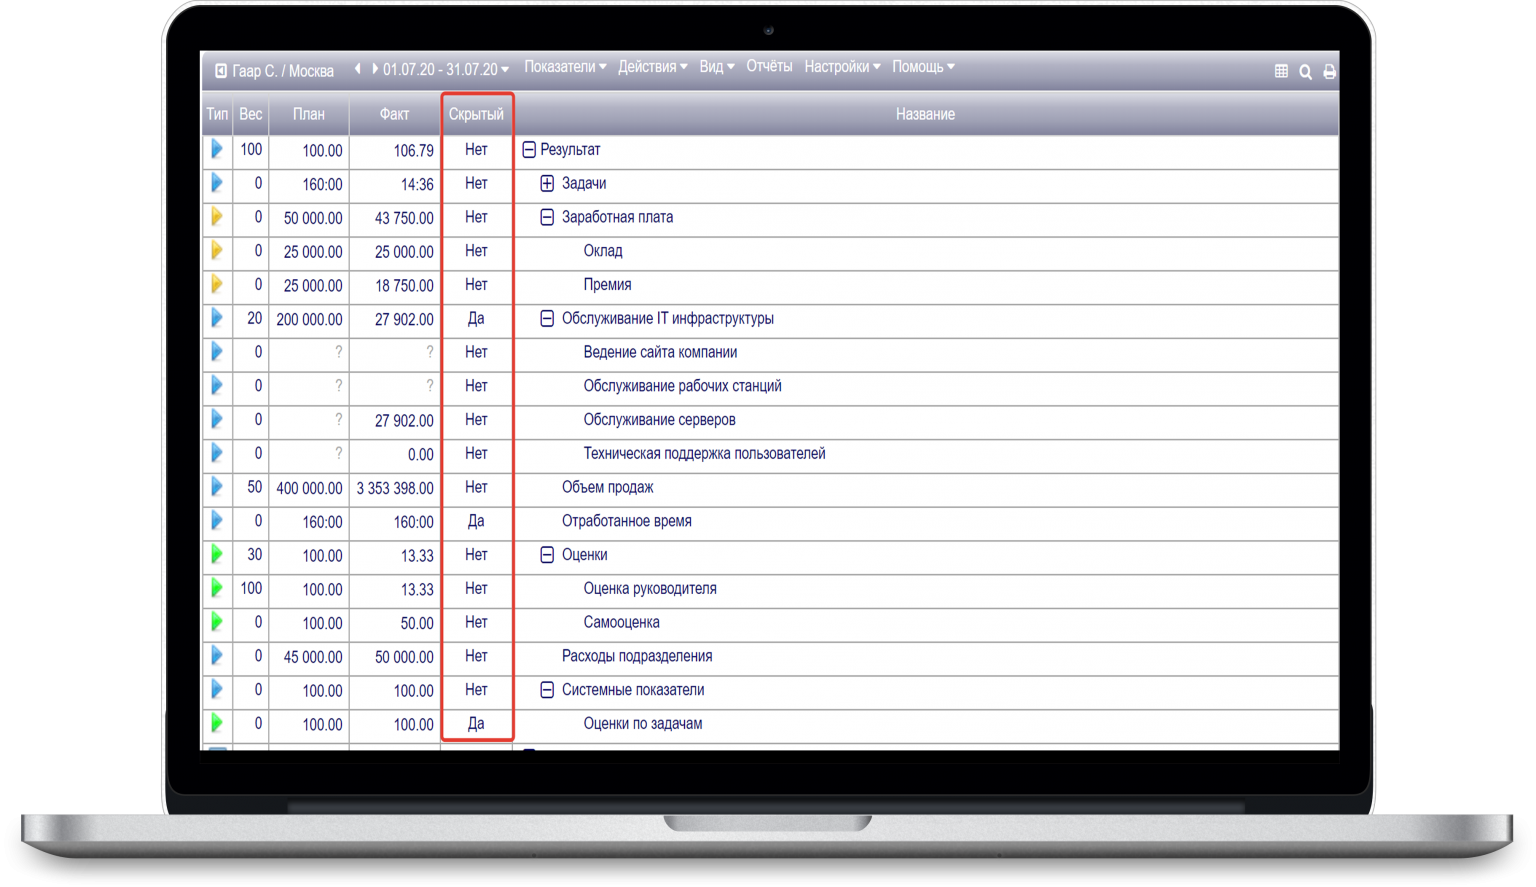Click the Факт column header

394,114
